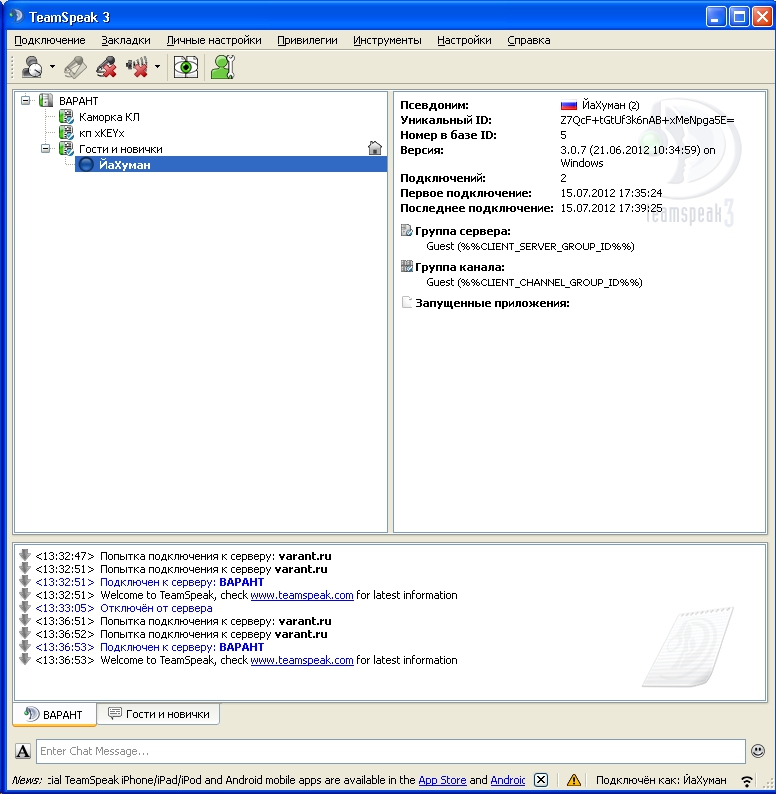Image resolution: width=776 pixels, height=794 pixels.
Task: Open the Подключение menu
Action: coord(50,40)
